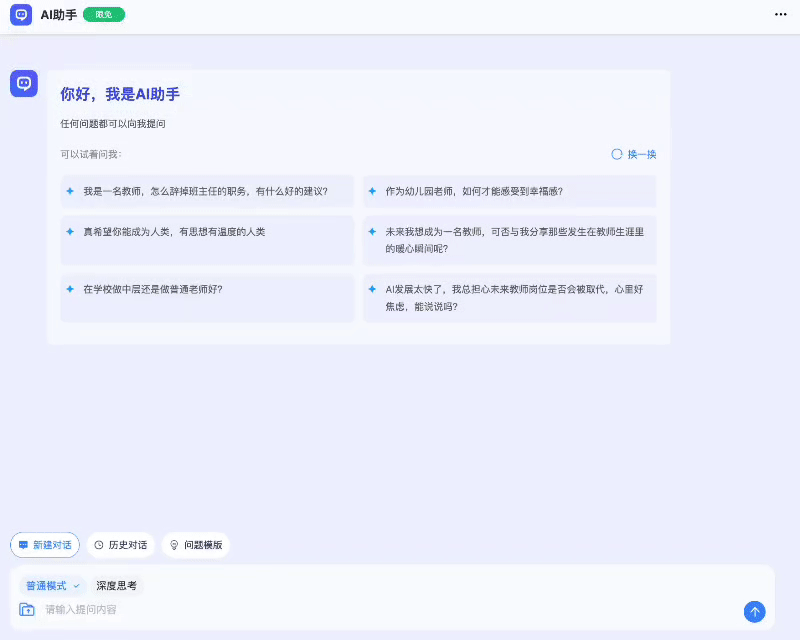Viewport: 800px width, 640px height.
Task: Start a 新建对话 conversation
Action: (44, 545)
